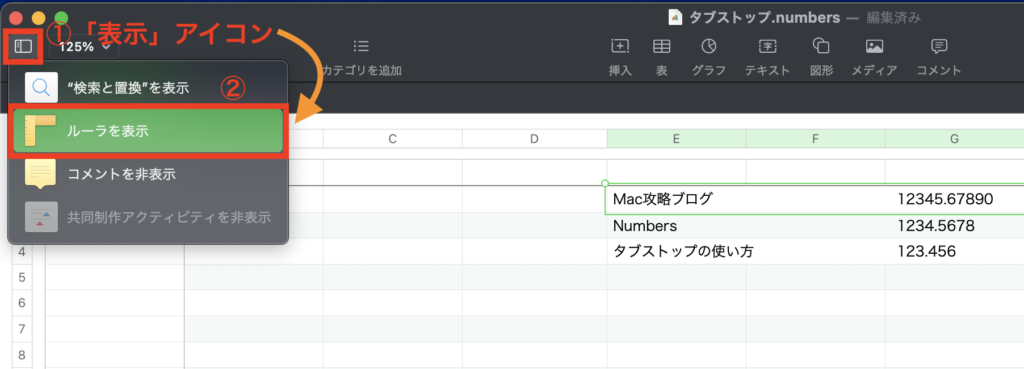
Task: Toggle コメントを非表示 menu entry
Action: [x=148, y=174]
